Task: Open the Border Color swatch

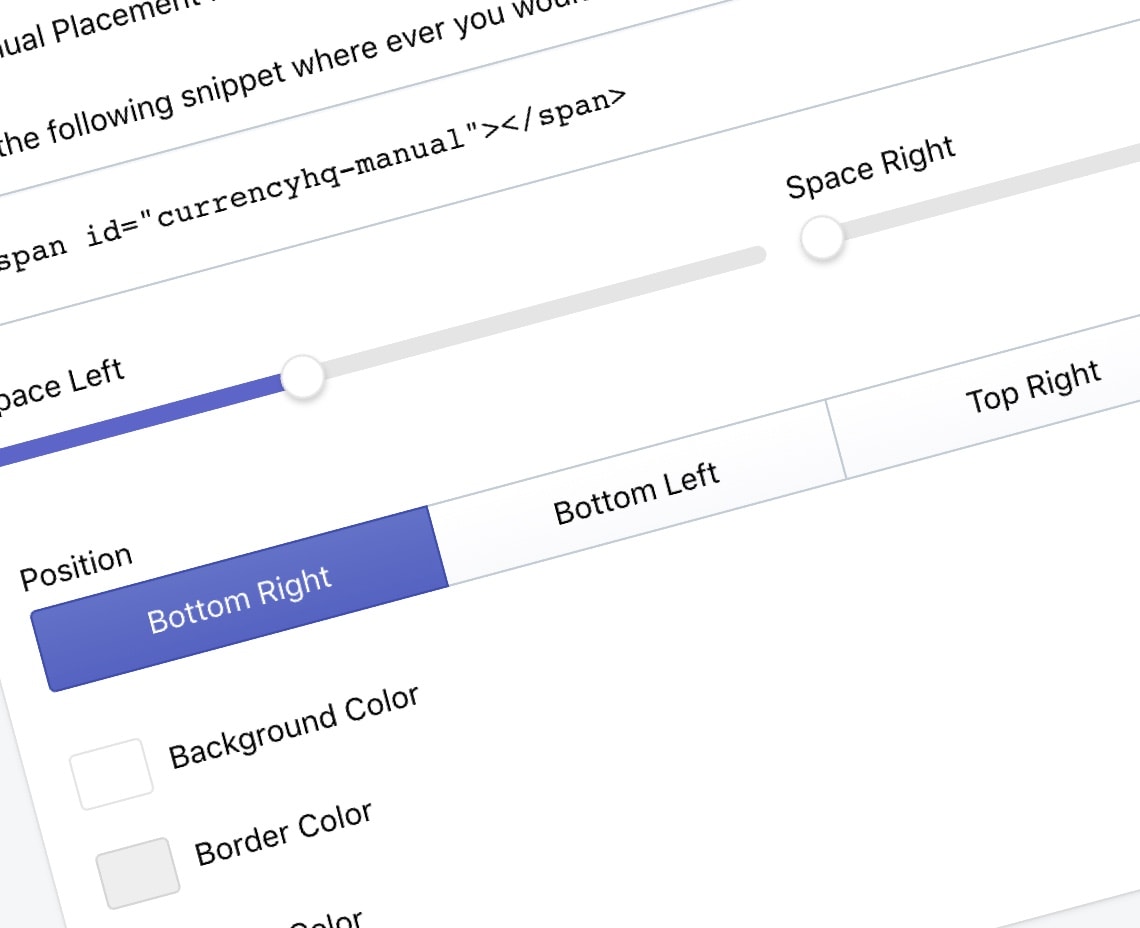Action: 138,873
